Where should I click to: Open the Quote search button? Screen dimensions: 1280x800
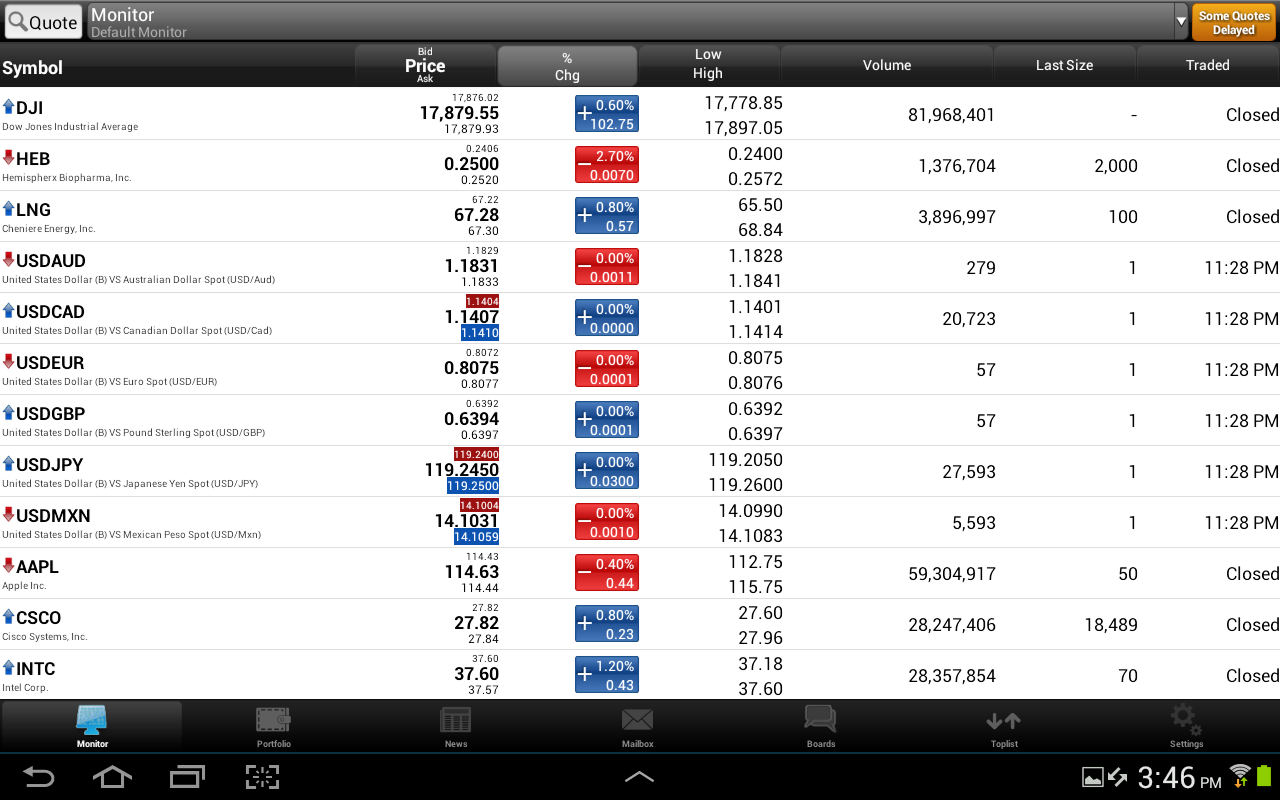tap(43, 22)
